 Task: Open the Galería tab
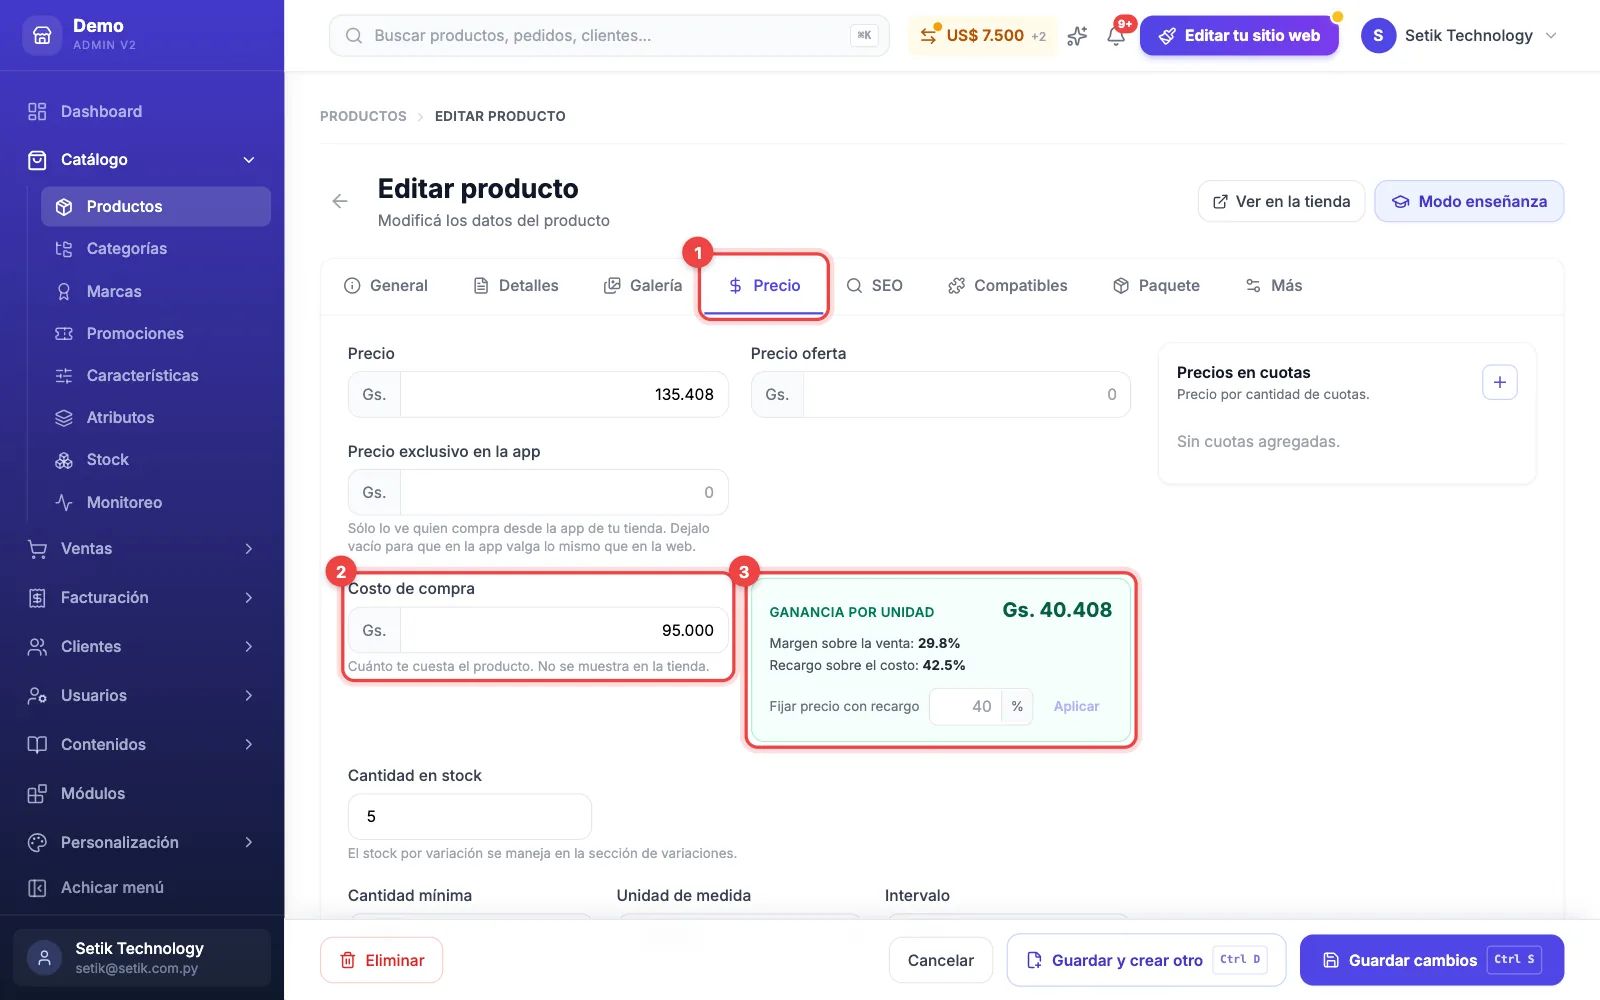[643, 286]
